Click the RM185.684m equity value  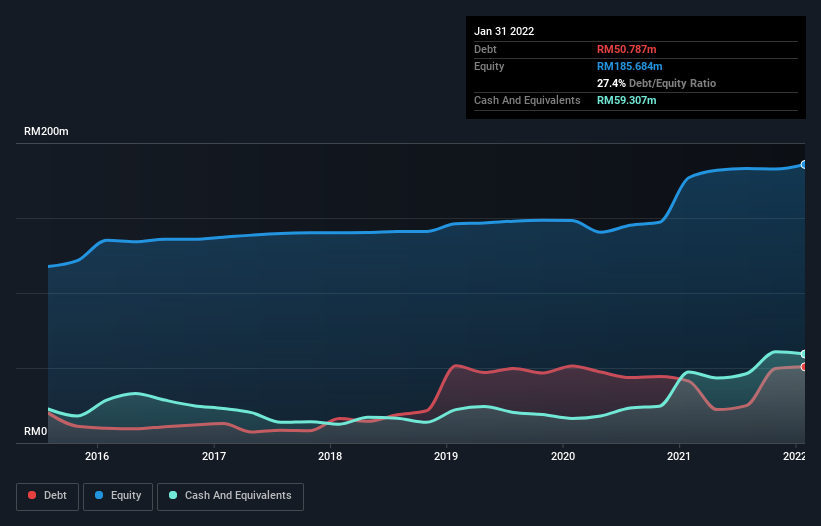click(629, 66)
